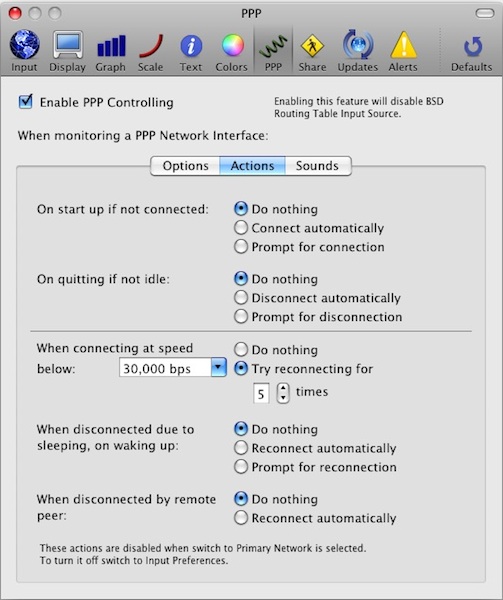Click the Alerts warning triangle icon
The image size is (503, 600).
[x=404, y=45]
